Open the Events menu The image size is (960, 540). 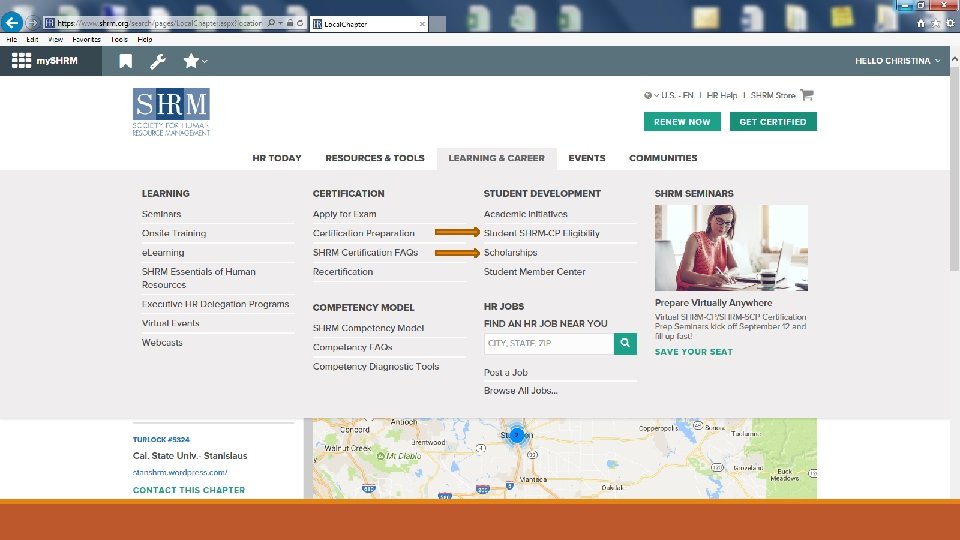[587, 158]
